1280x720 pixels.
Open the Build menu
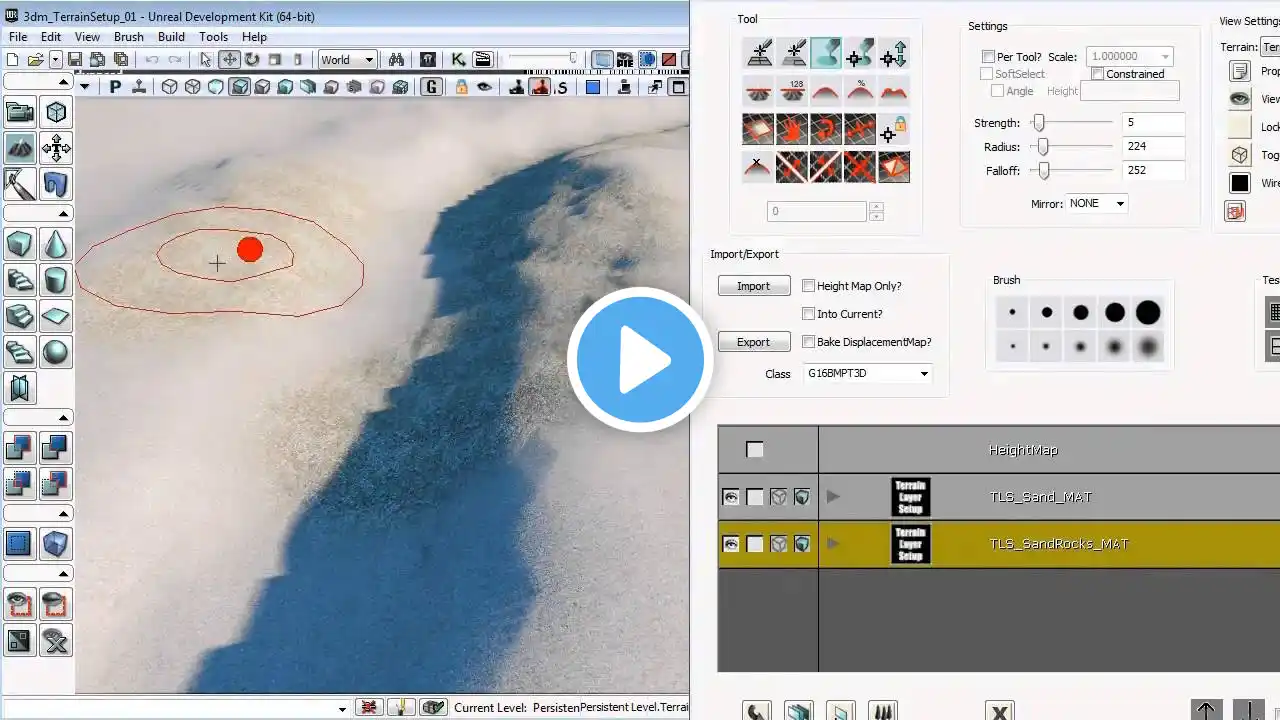click(x=171, y=37)
